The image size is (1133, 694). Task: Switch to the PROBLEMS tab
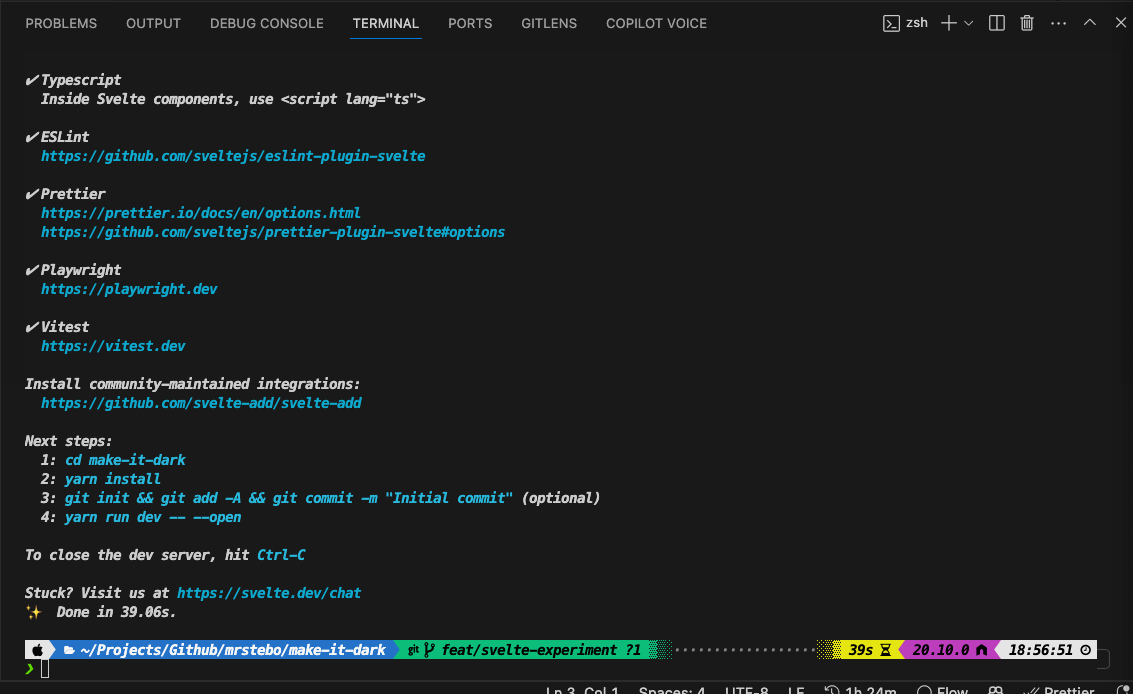click(x=61, y=23)
